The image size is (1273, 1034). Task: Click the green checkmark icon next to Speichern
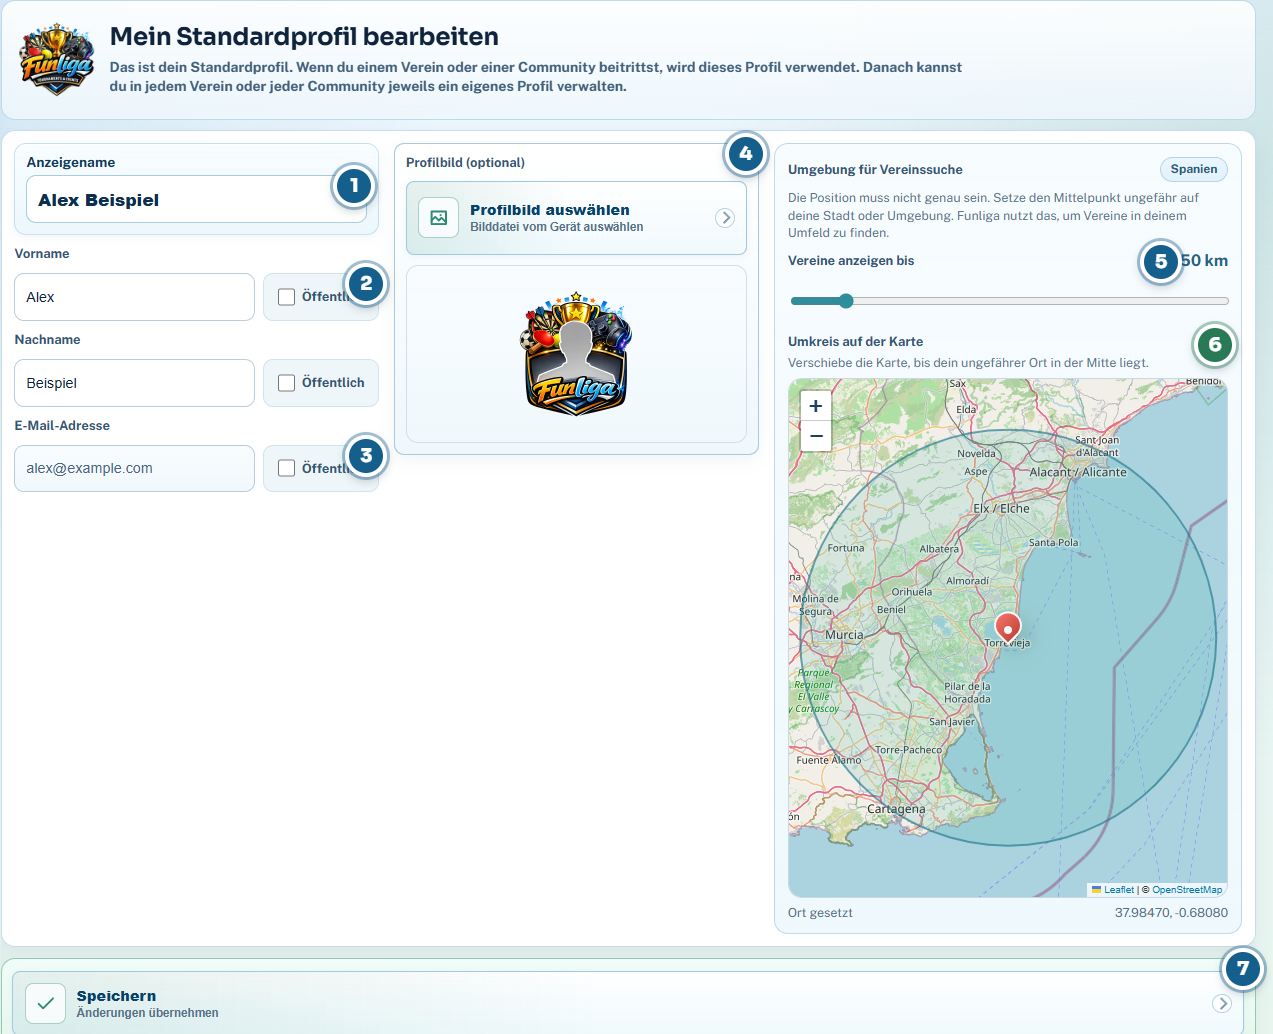(x=45, y=1003)
